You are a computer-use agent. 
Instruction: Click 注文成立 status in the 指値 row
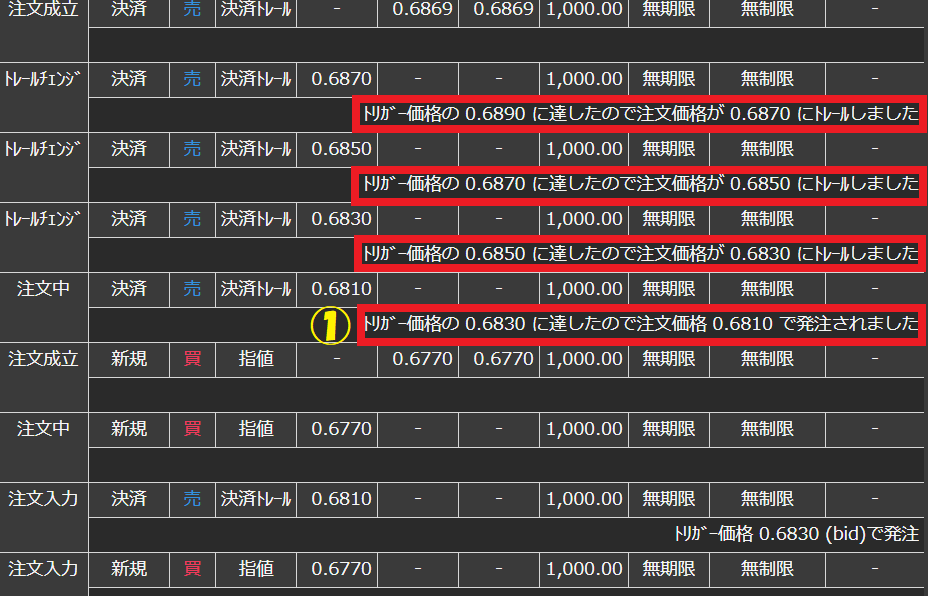(43, 359)
